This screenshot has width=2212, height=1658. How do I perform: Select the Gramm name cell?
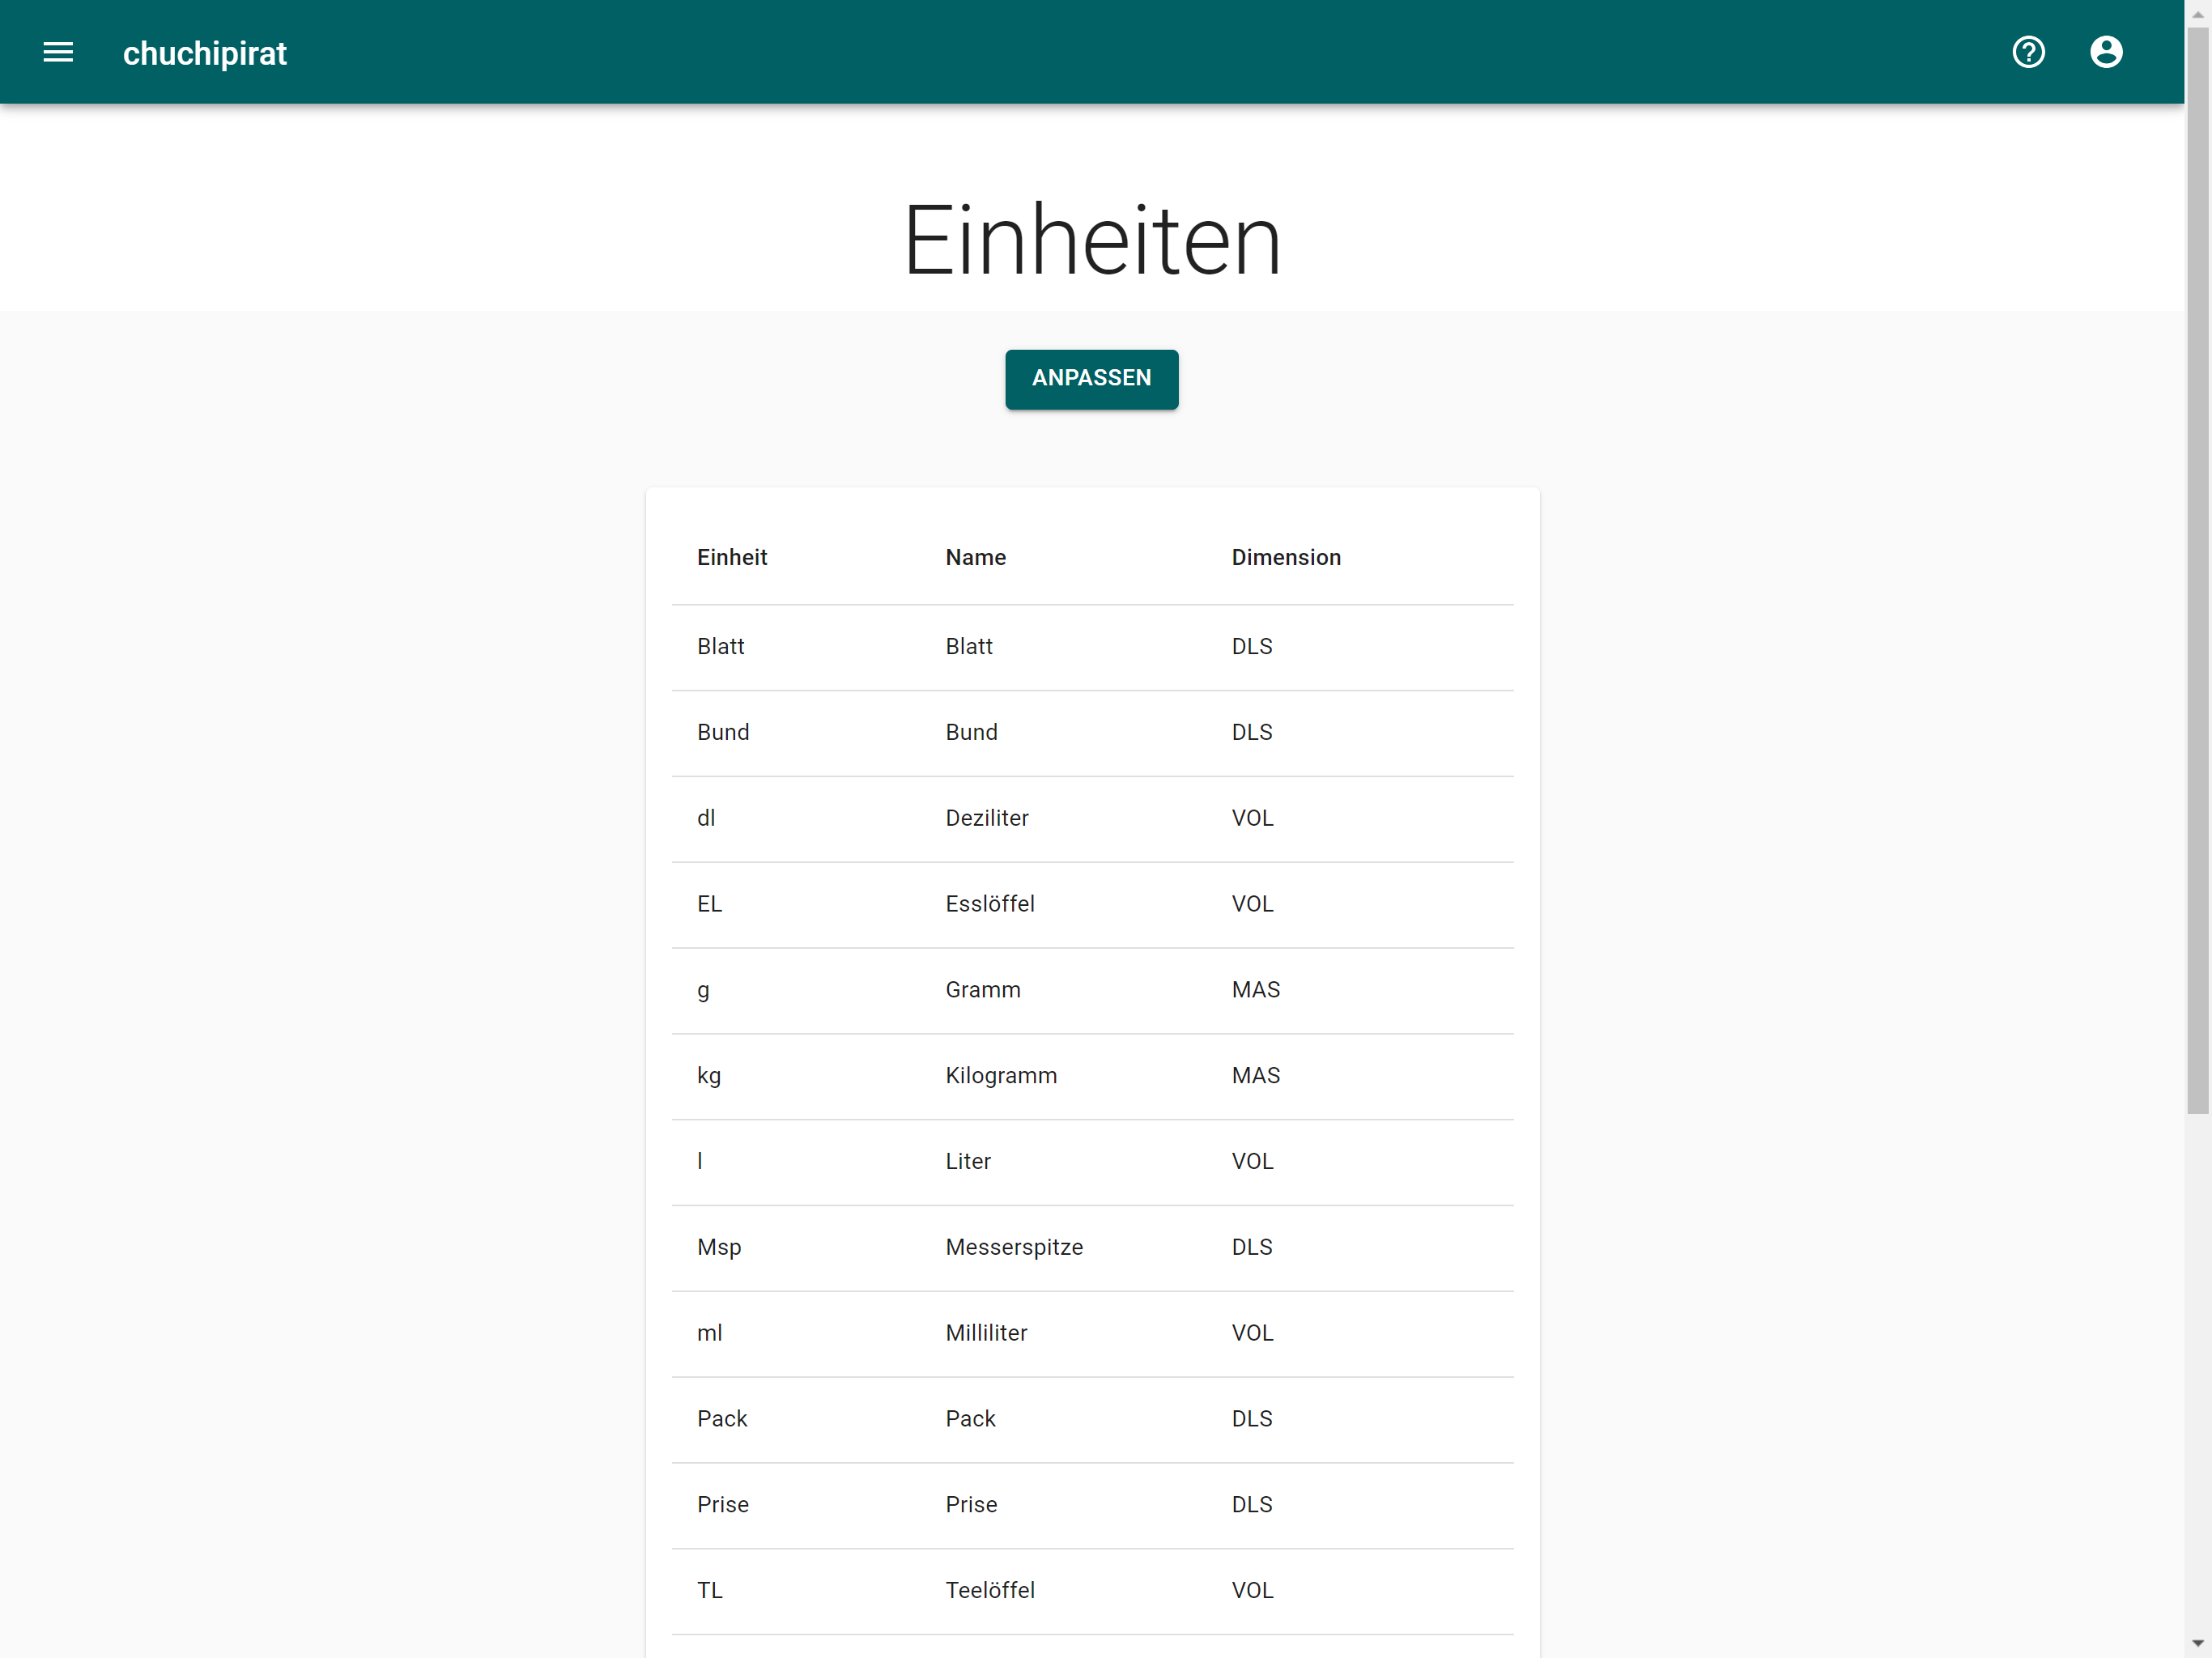(983, 990)
